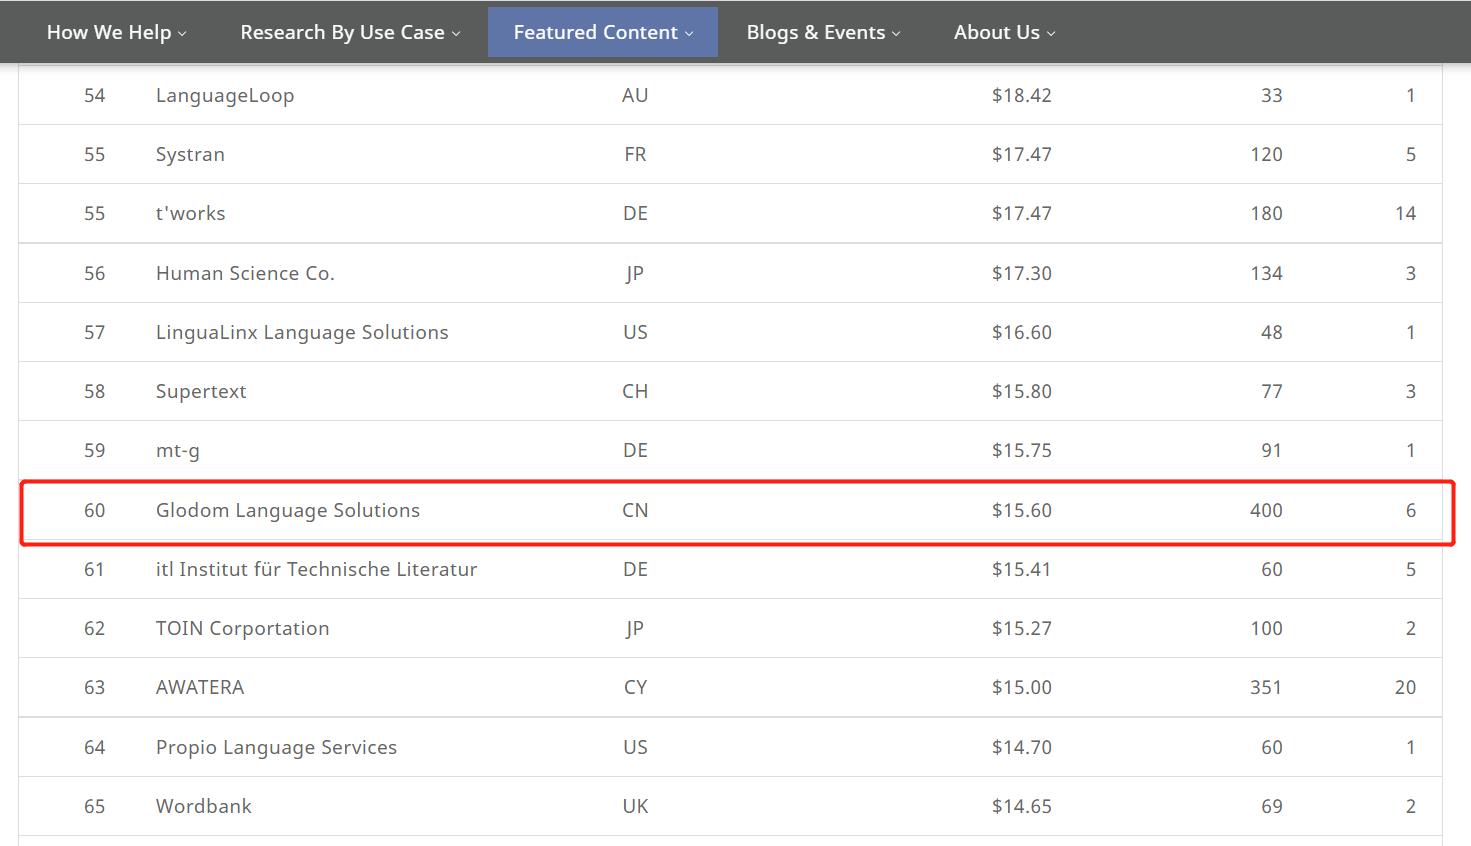Click the LinguaLinx Language Solutions name
This screenshot has width=1471, height=846.
[x=302, y=332]
